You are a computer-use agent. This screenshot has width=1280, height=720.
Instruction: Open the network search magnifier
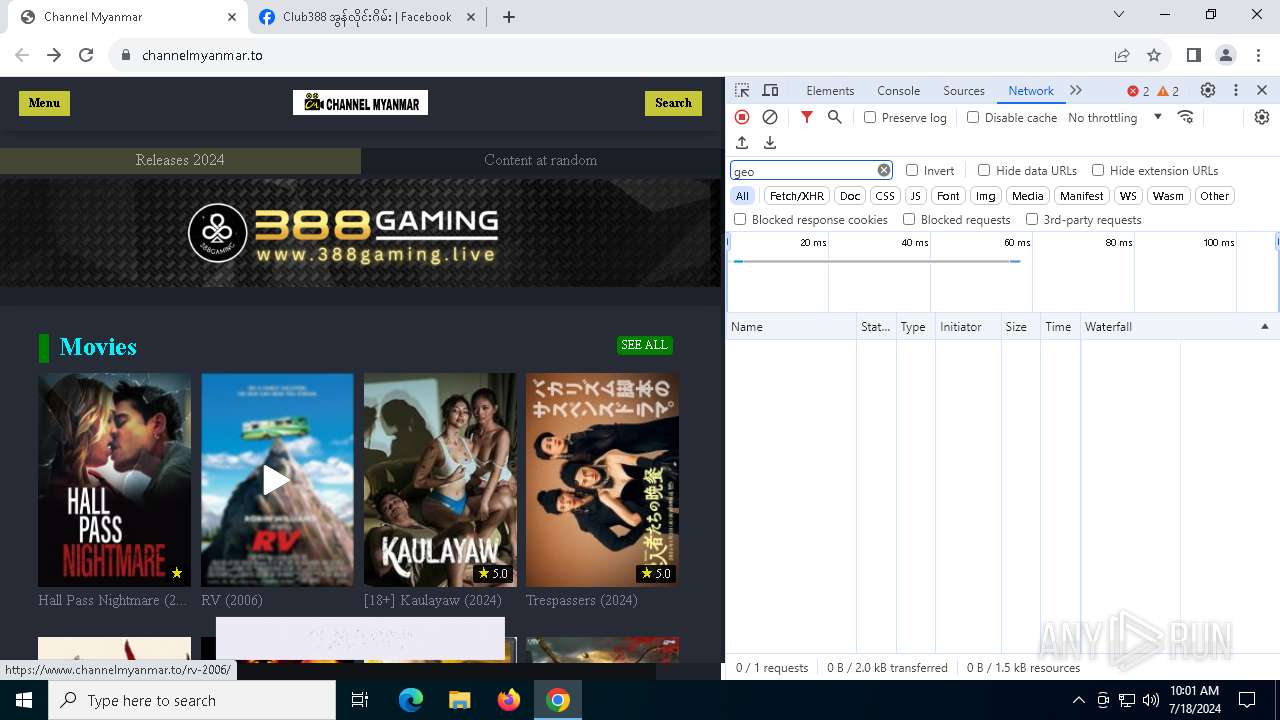(x=835, y=117)
